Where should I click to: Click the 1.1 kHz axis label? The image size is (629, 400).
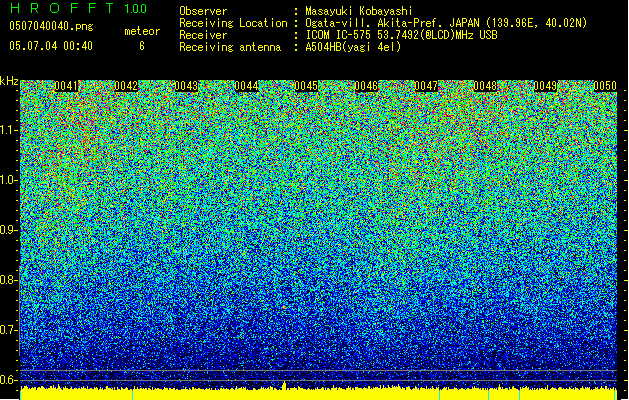8,130
